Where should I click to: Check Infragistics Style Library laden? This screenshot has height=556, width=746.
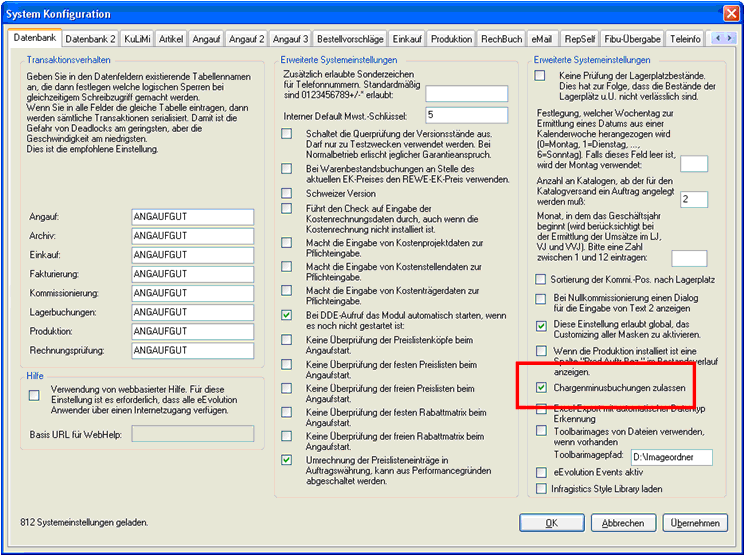pyautogui.click(x=541, y=489)
